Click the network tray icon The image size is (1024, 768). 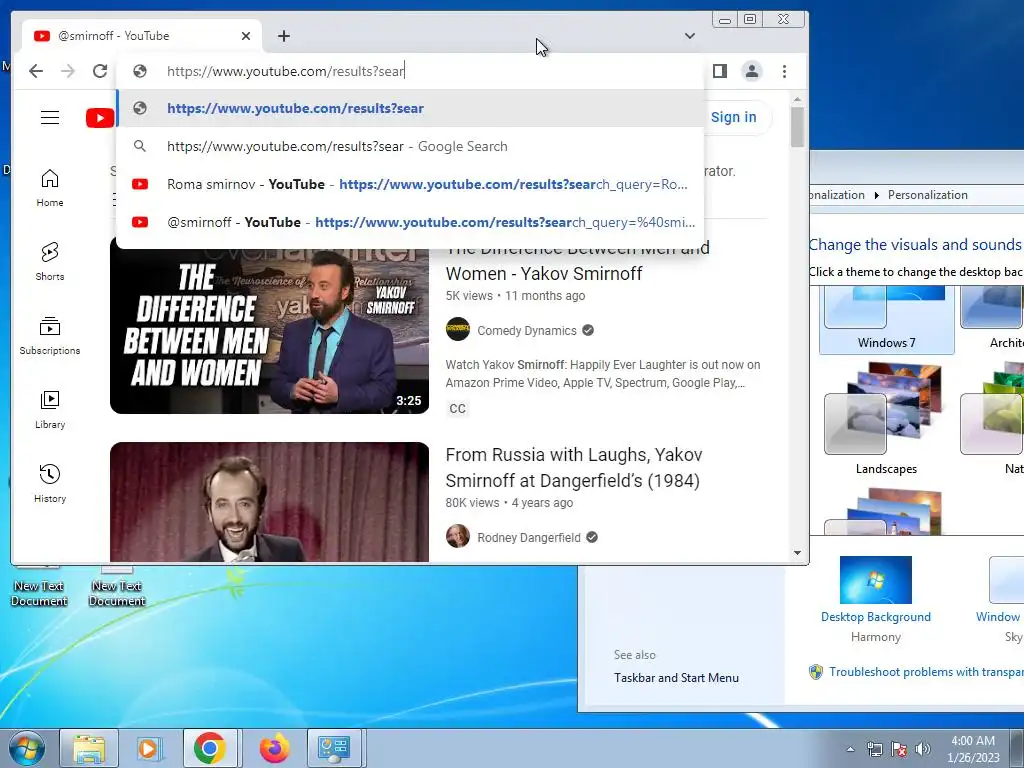874,749
